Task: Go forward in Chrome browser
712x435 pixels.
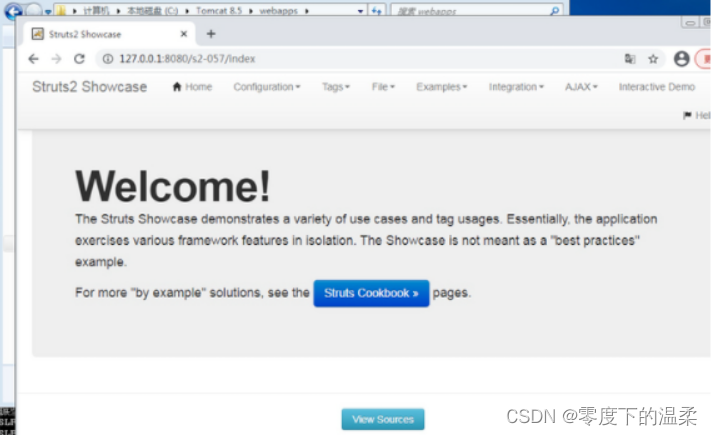Action: coord(56,59)
